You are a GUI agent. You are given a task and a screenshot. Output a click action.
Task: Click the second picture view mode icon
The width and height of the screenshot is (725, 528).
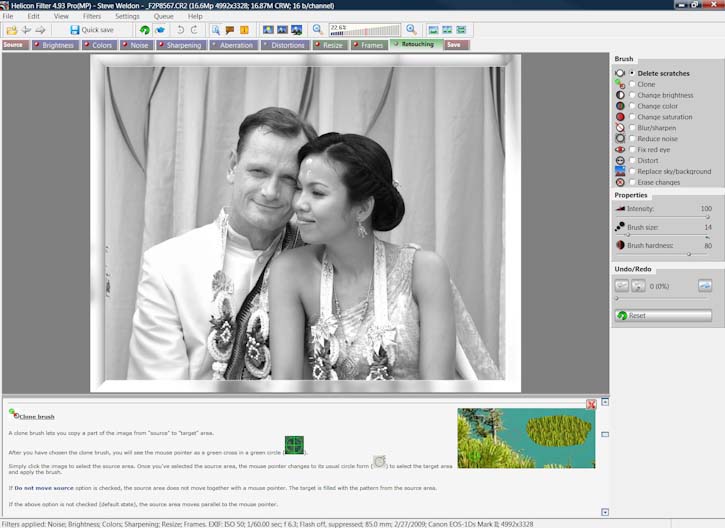click(283, 30)
